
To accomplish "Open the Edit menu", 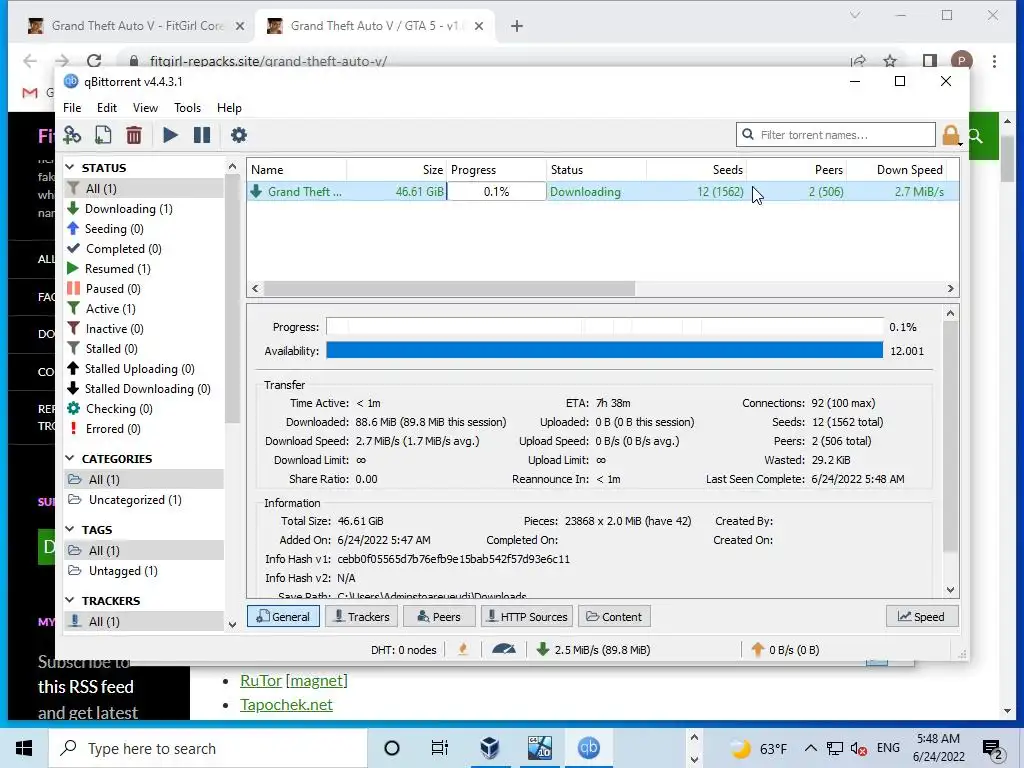I will point(106,108).
